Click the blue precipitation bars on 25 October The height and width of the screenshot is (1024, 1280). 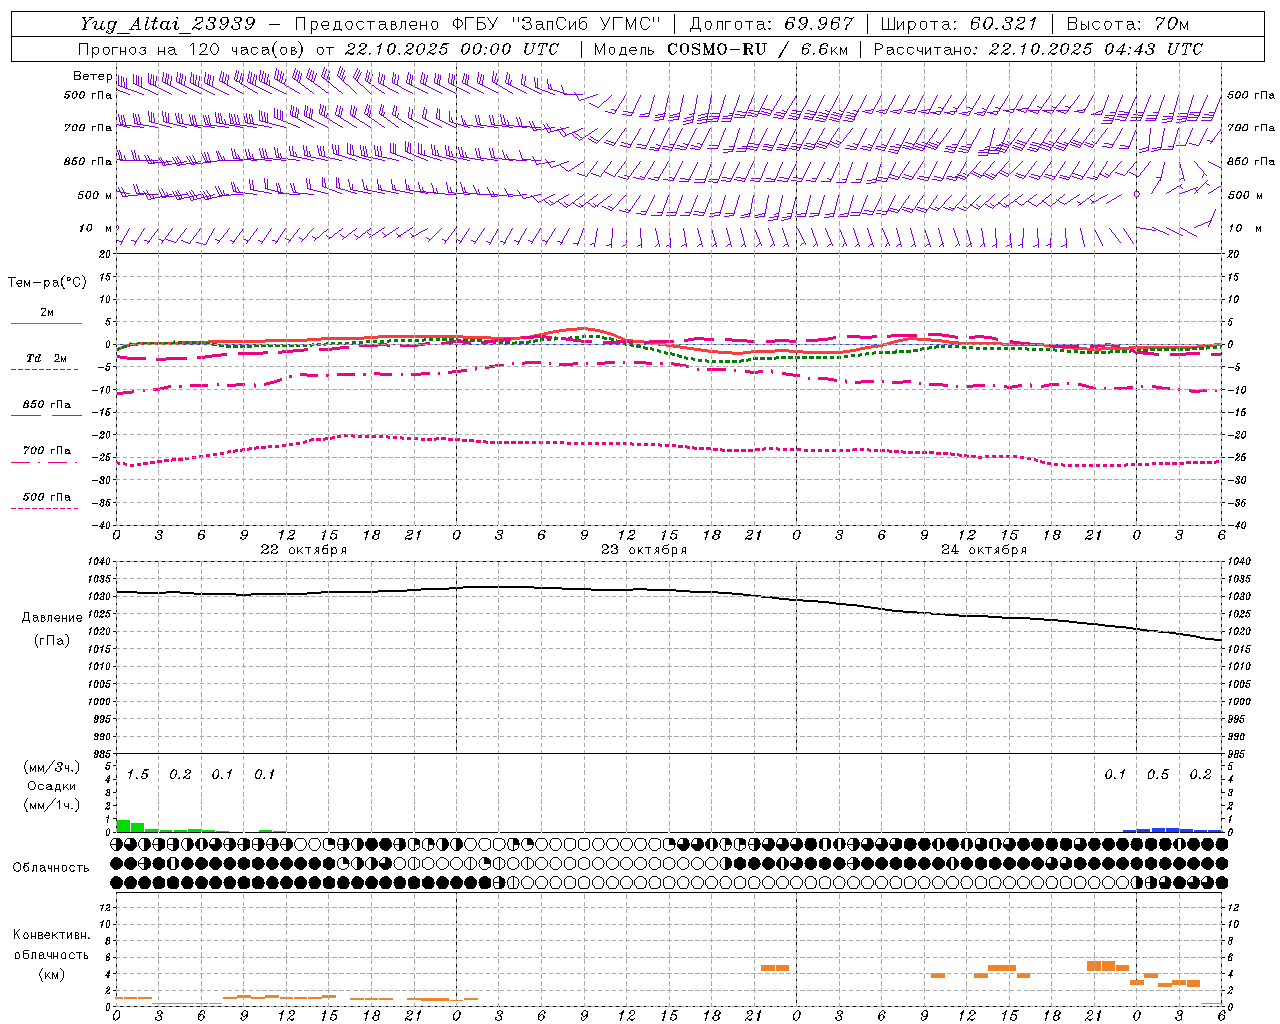coord(1172,830)
